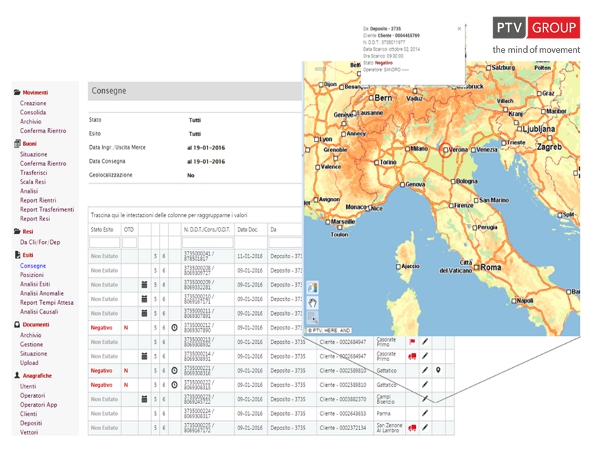Open Scala Resi link
Viewport: 590px width, 450px height.
click(33, 182)
